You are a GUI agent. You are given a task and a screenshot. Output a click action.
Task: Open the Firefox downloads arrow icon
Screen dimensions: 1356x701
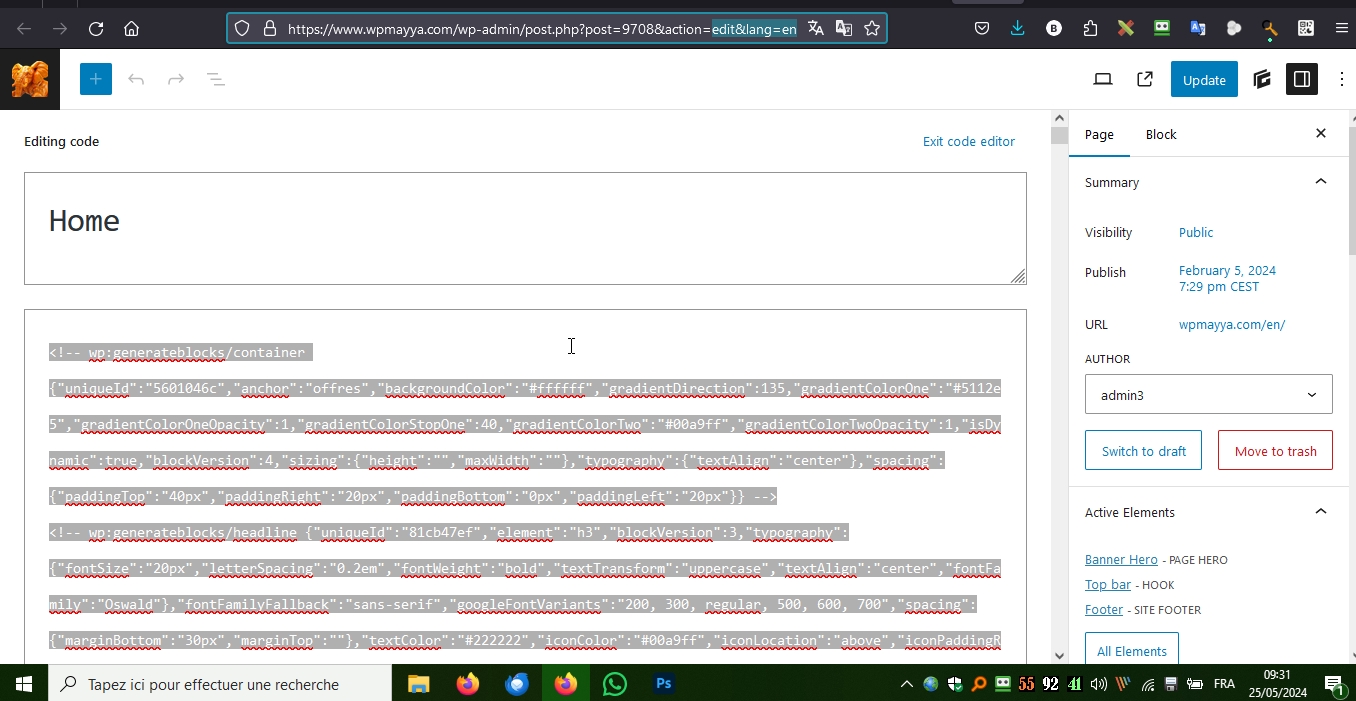tap(1017, 28)
